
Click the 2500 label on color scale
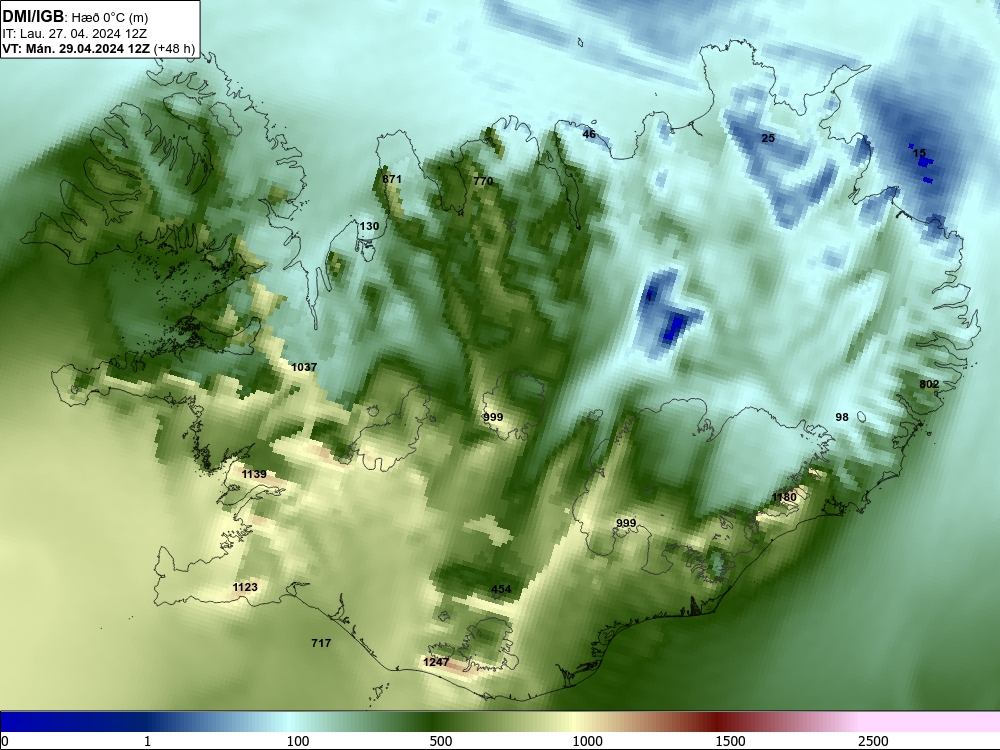[x=873, y=741]
